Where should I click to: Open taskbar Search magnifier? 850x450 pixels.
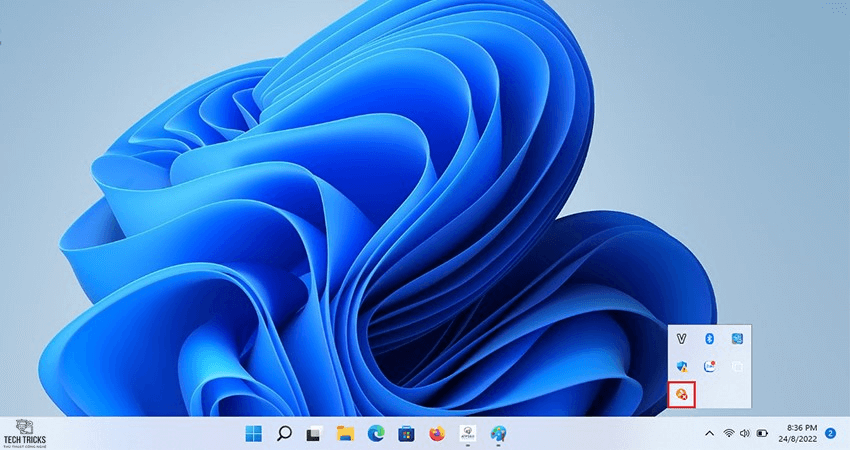(x=284, y=433)
